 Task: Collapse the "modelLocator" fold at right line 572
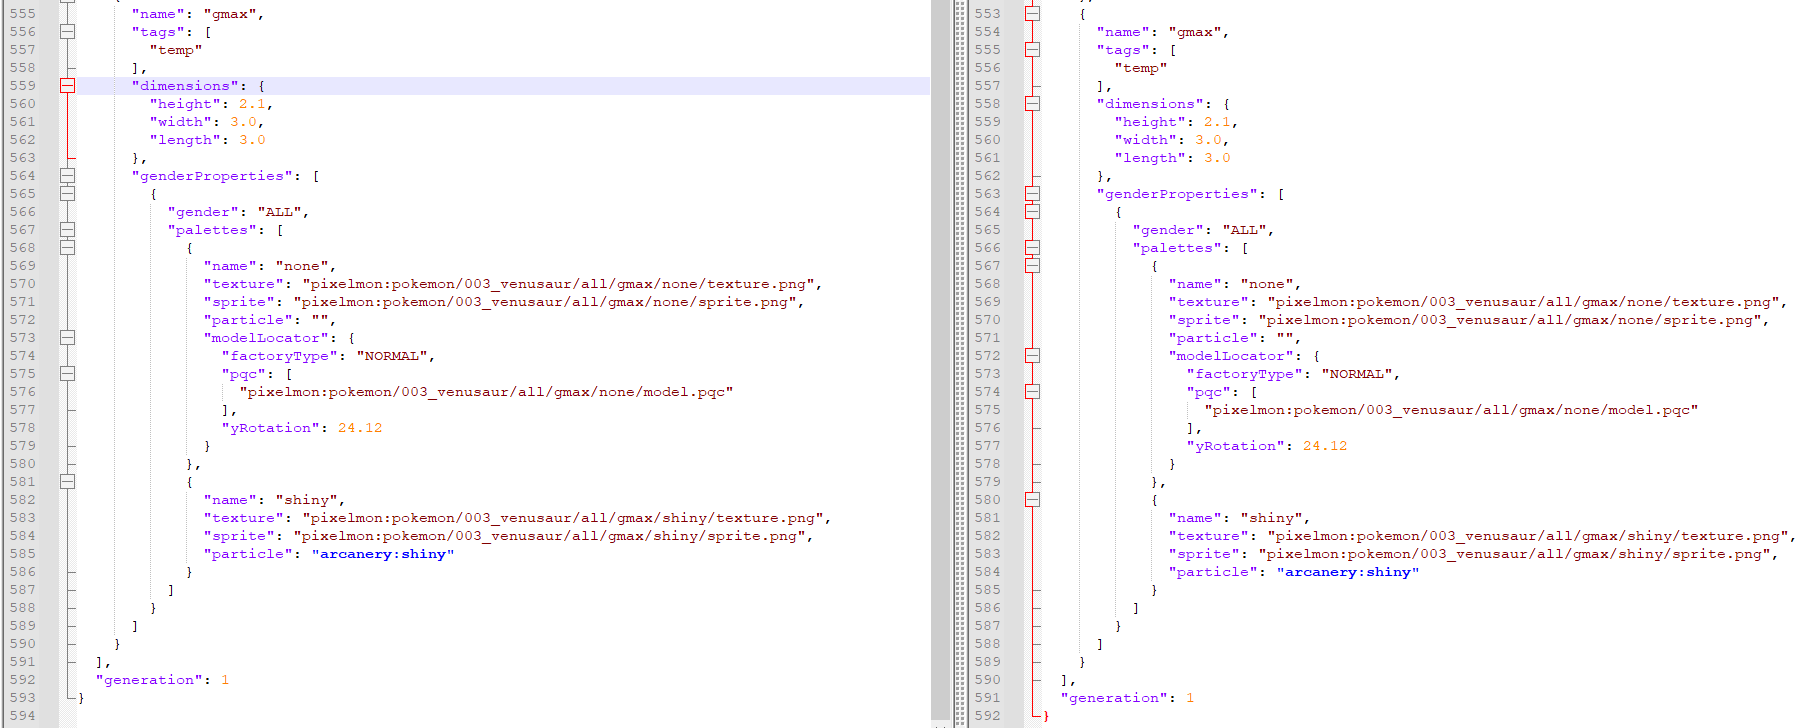coord(1032,356)
